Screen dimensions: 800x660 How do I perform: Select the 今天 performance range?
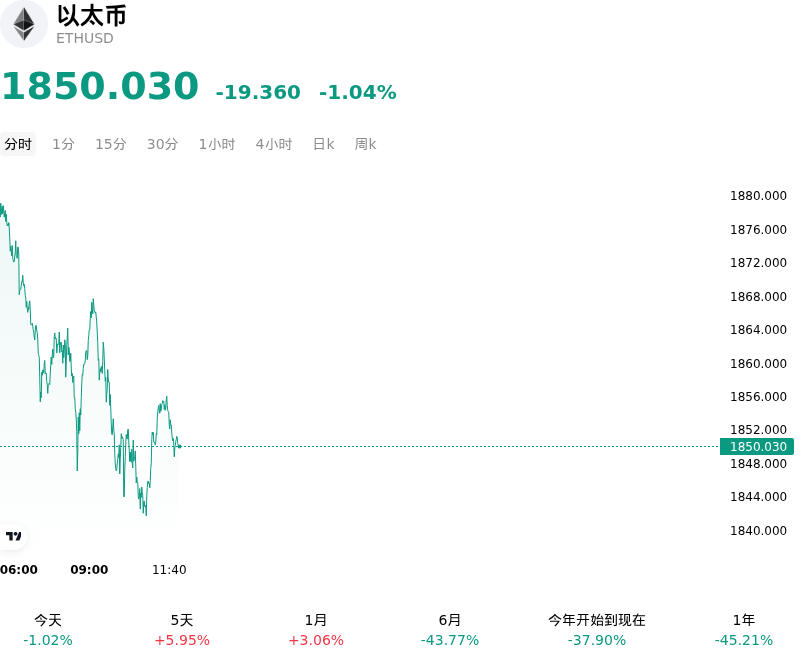[x=48, y=630]
